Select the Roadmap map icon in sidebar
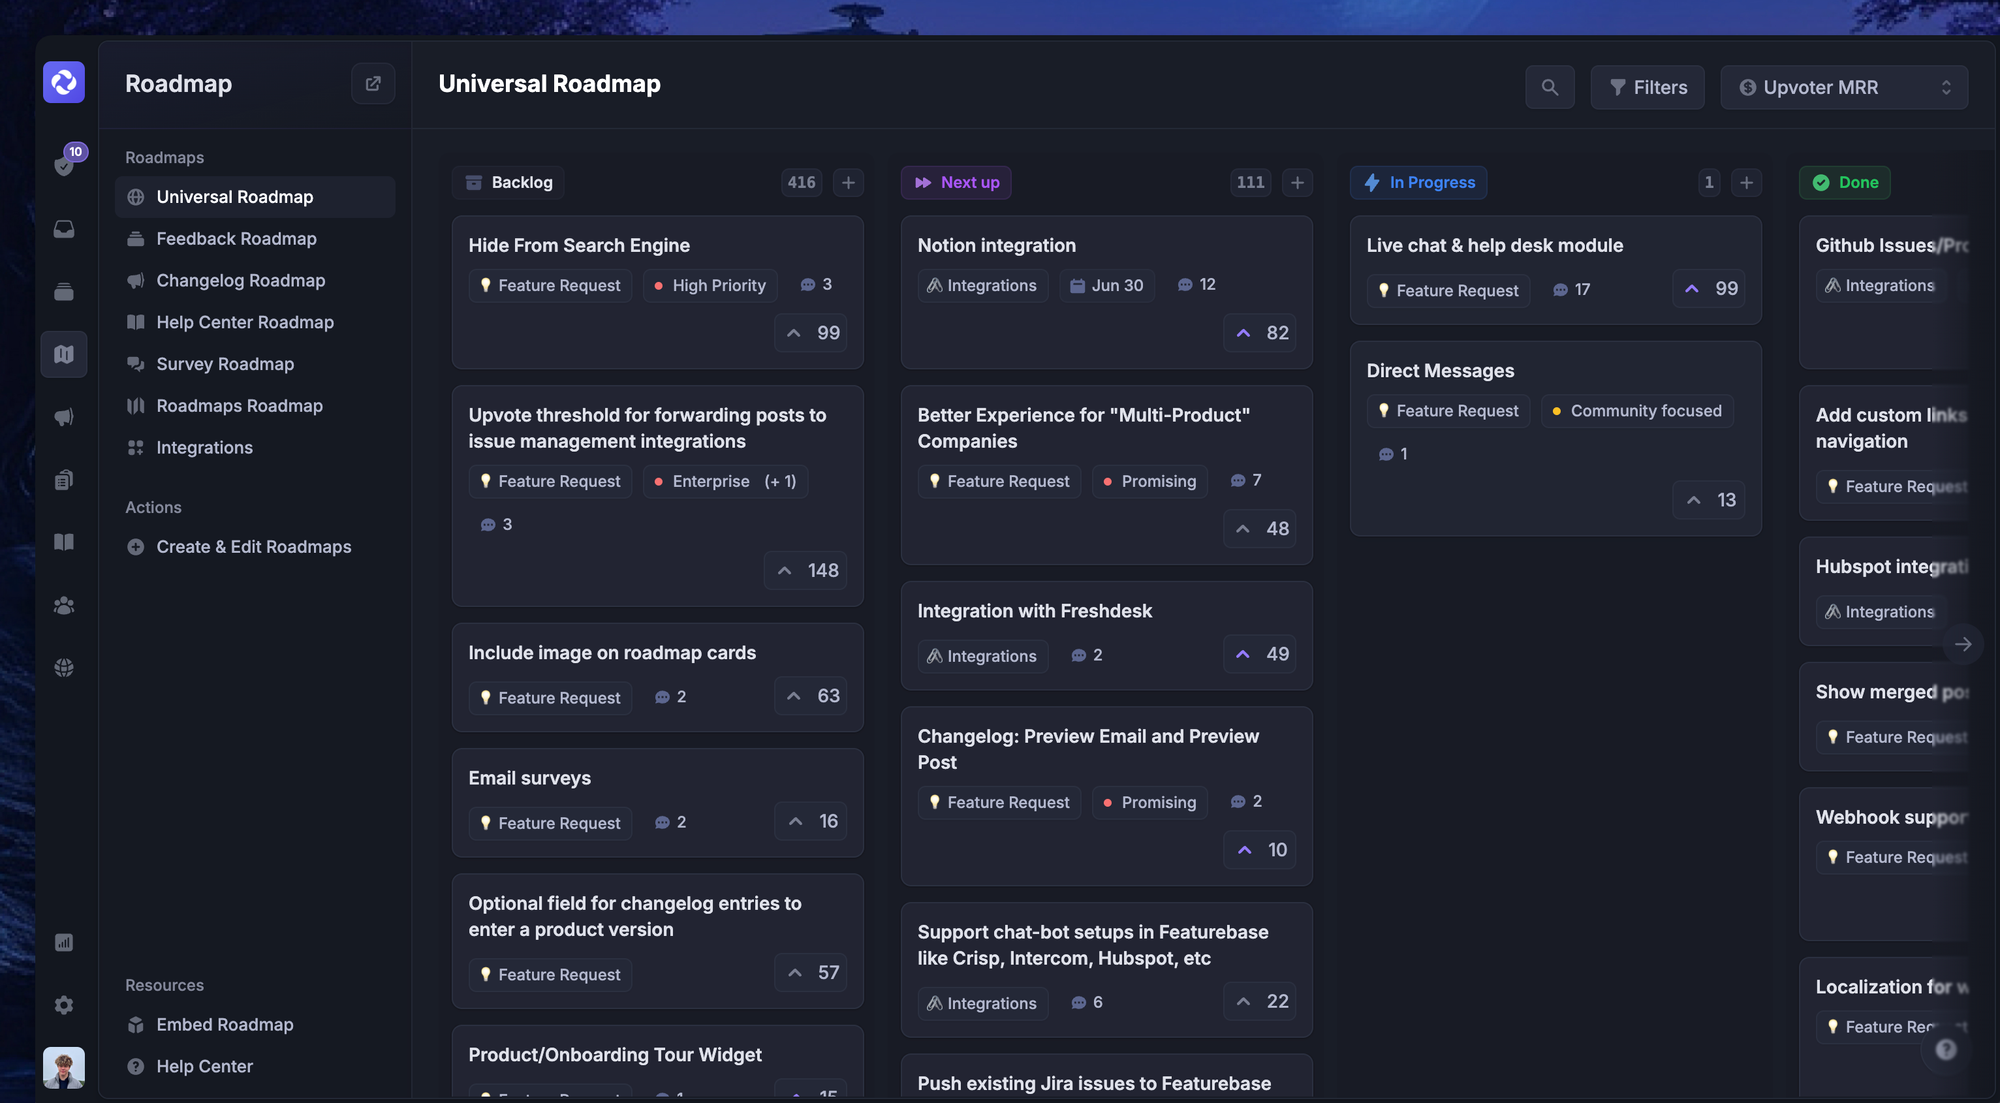The width and height of the screenshot is (2000, 1103). (64, 354)
